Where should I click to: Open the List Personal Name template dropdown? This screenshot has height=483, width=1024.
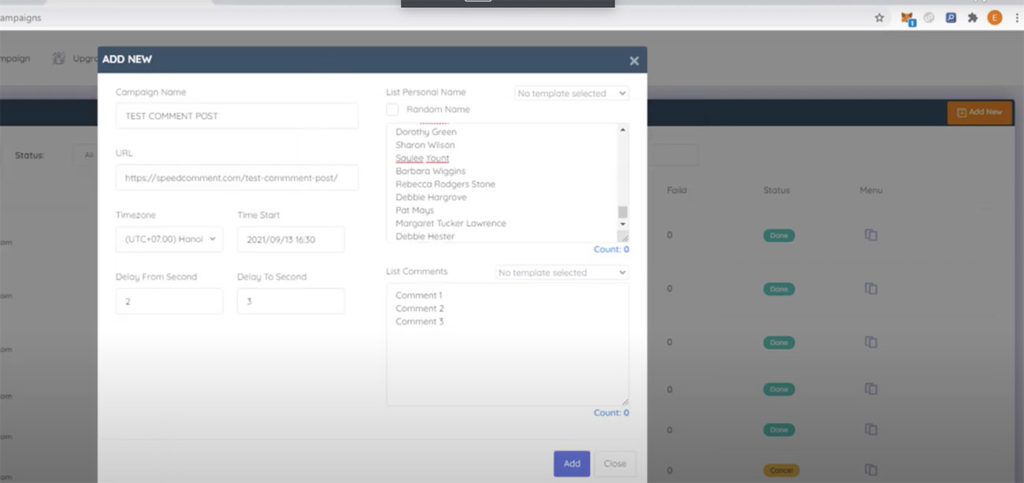[571, 93]
